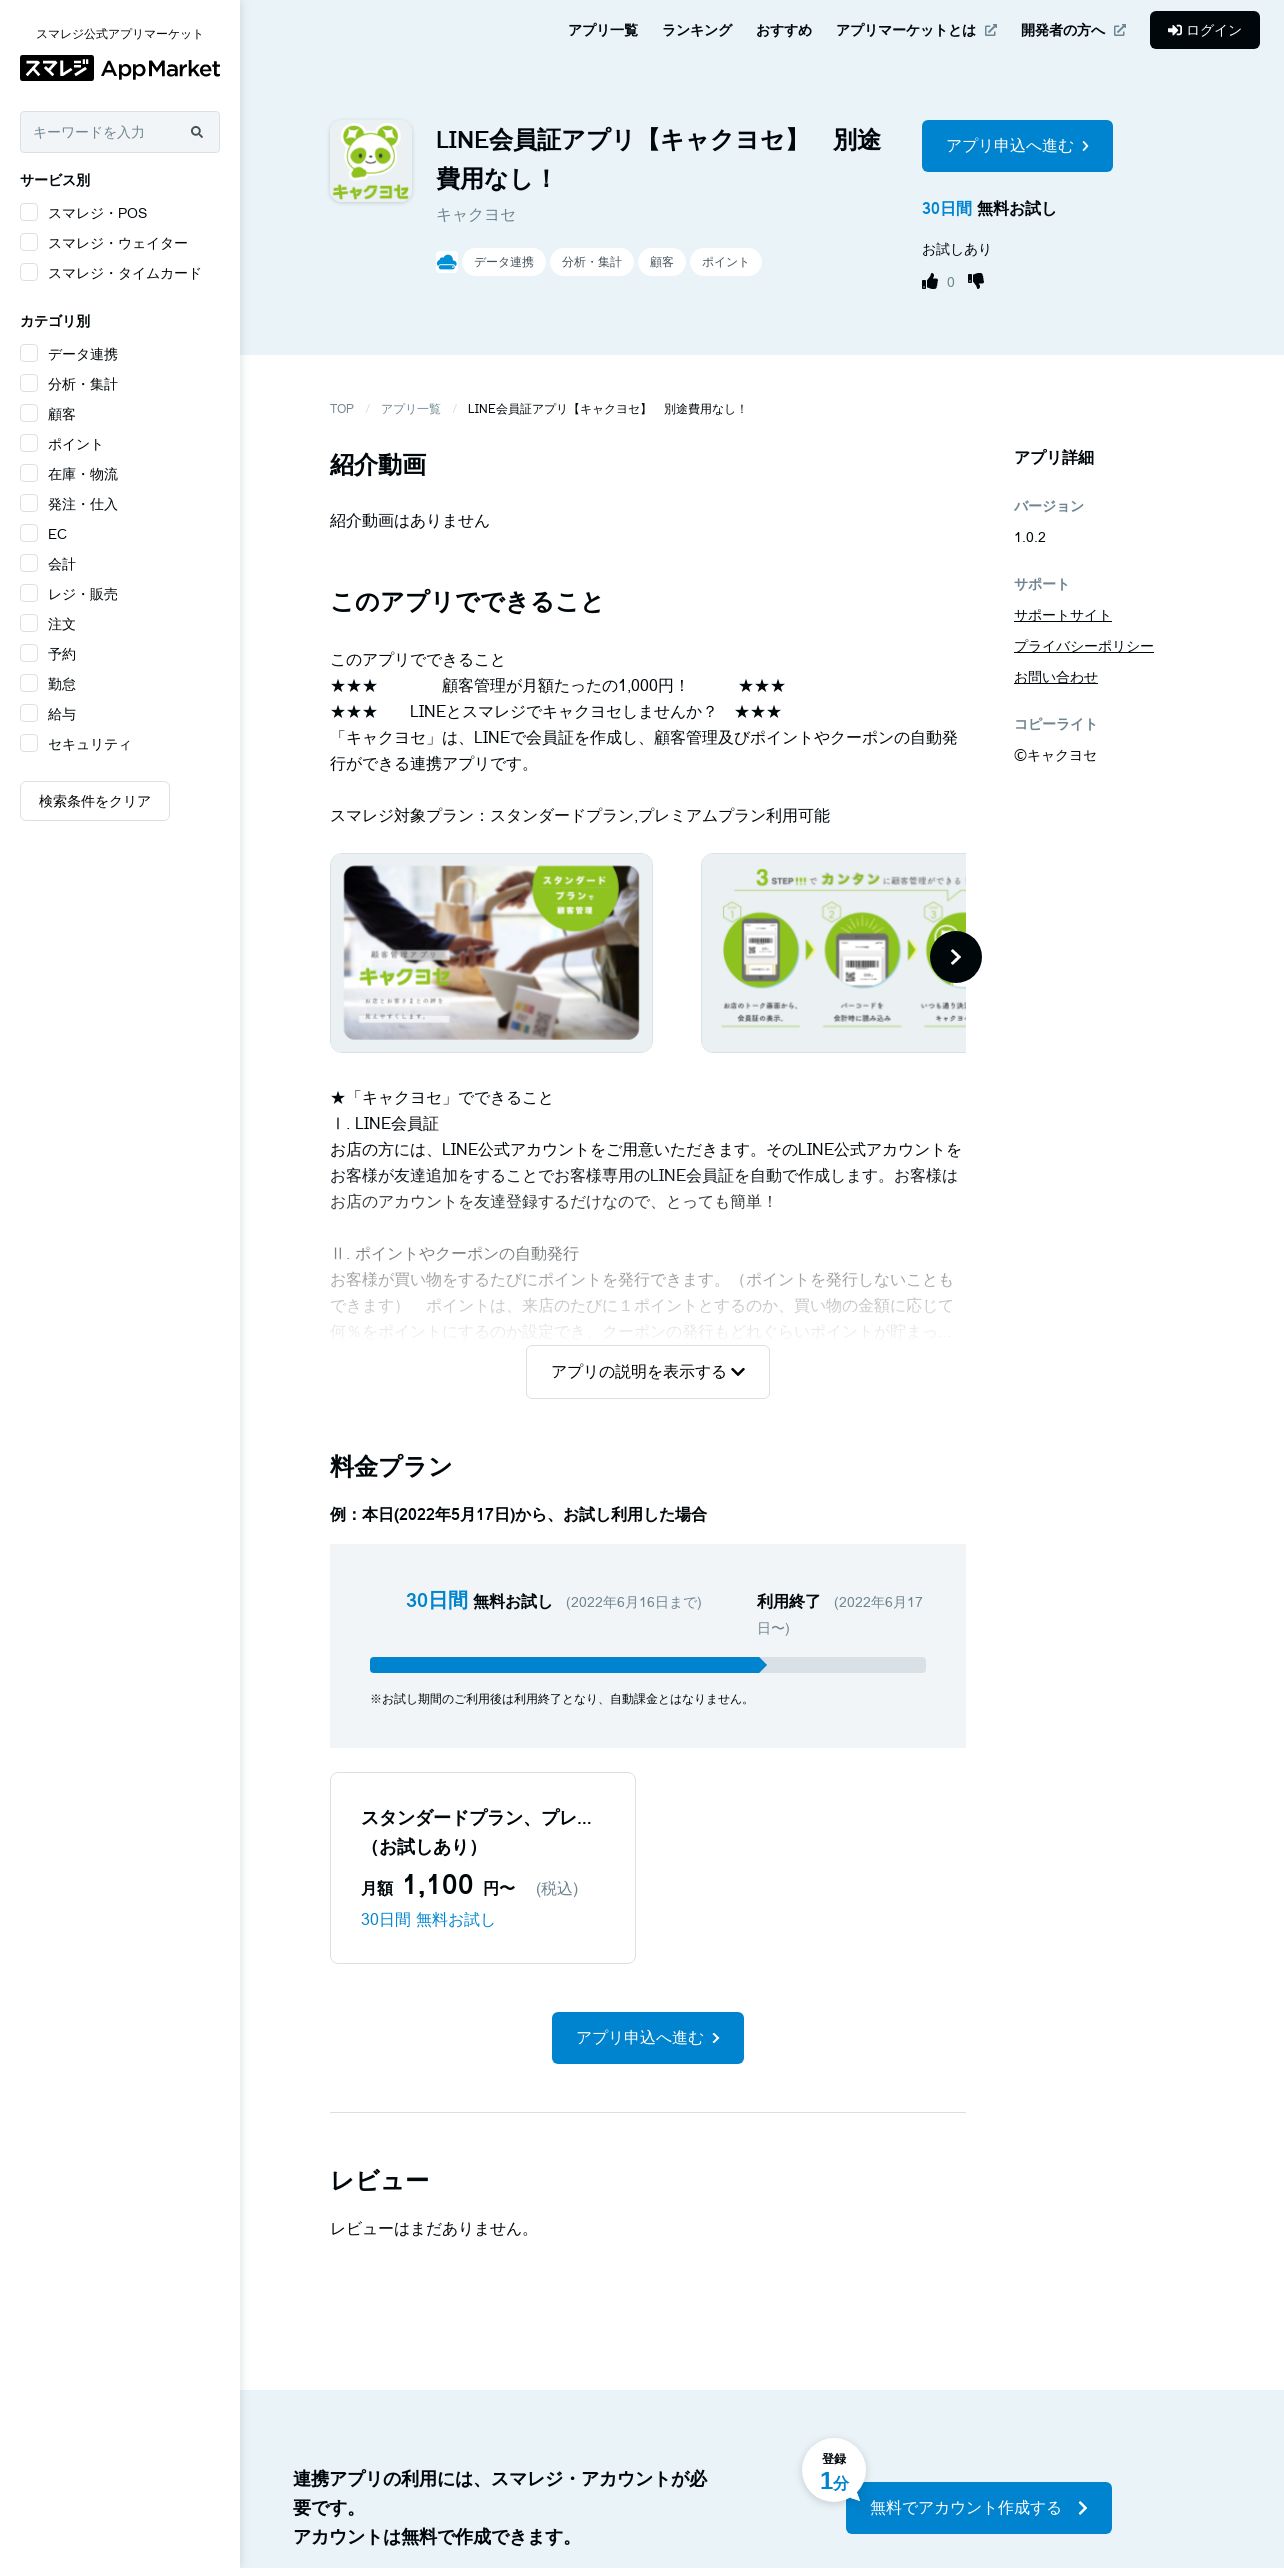
Task: Click the thumbs-up icon
Action: pos(930,282)
